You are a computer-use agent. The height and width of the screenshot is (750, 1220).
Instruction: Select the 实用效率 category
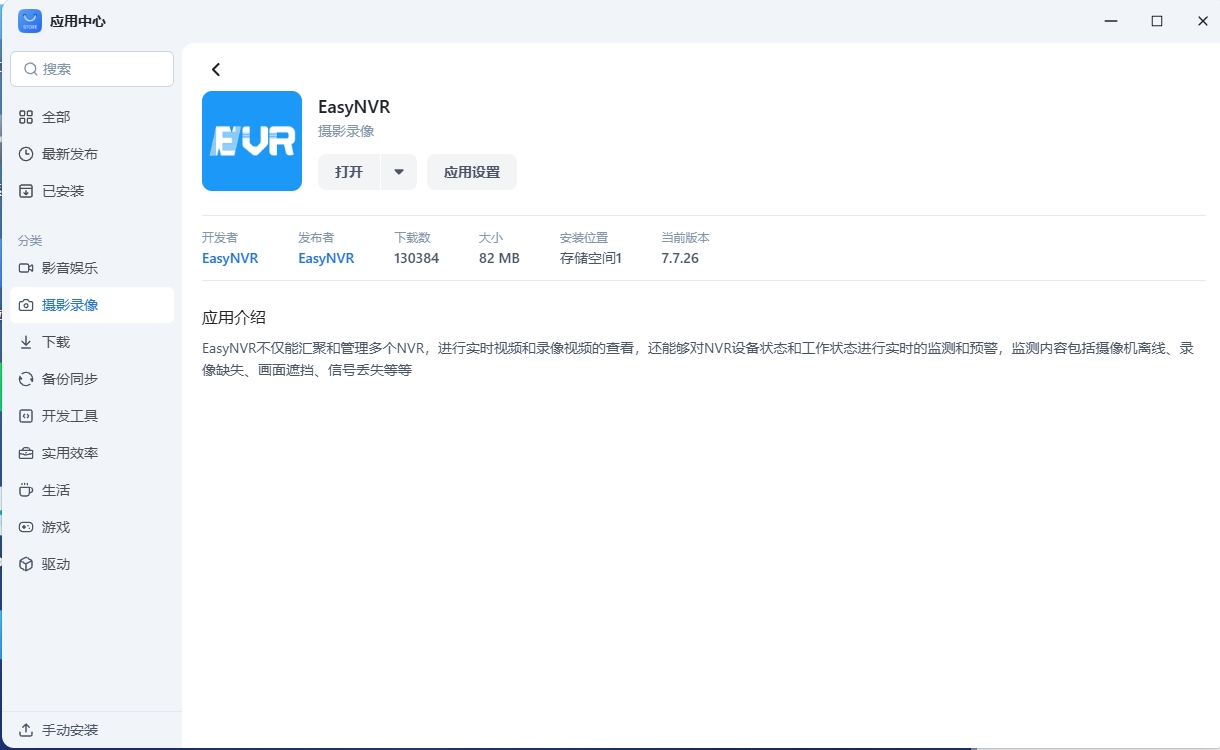click(x=70, y=453)
